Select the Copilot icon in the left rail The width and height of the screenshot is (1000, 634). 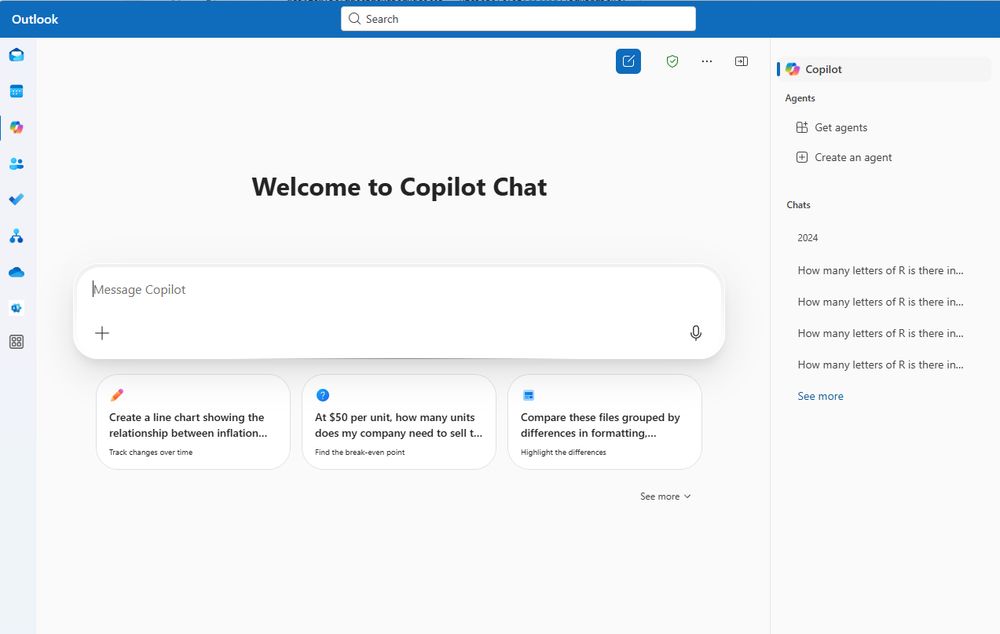[17, 128]
